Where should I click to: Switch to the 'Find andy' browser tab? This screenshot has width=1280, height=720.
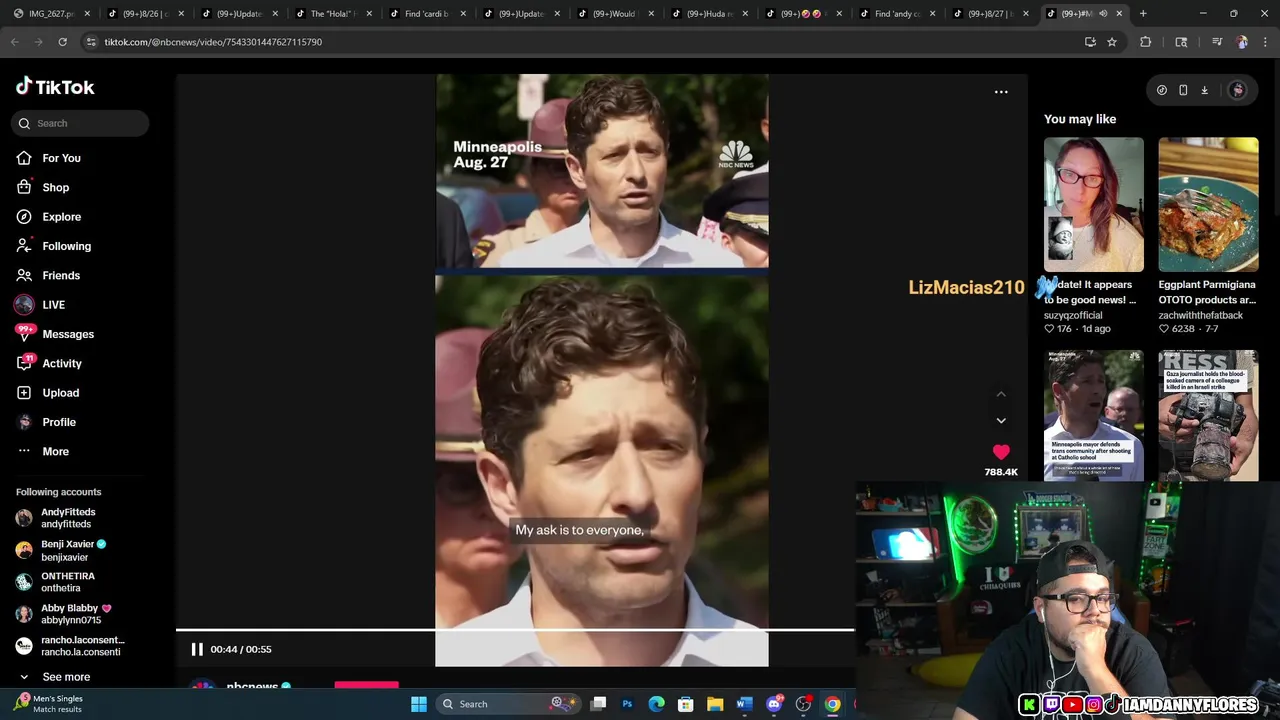coord(898,13)
